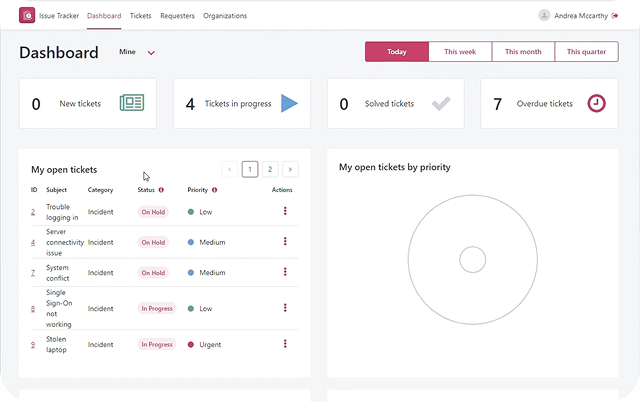Image resolution: width=640 pixels, height=402 pixels.
Task: Click the Solved tickets checkmark icon
Action: [x=441, y=103]
